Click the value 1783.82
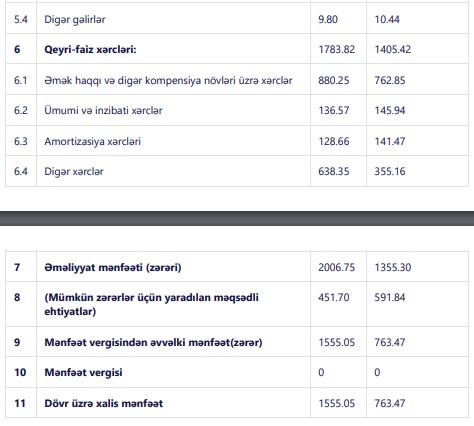 click(x=337, y=50)
